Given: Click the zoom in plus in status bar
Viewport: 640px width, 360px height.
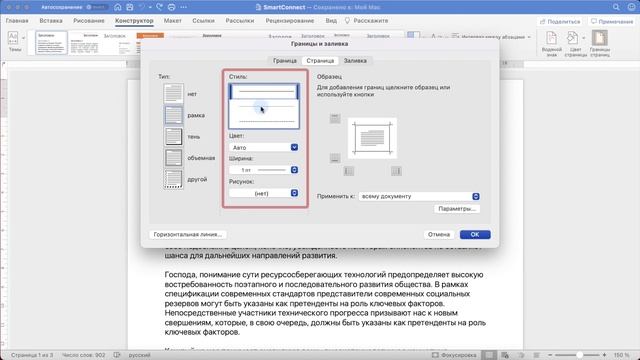Looking at the screenshot, I should (x=604, y=355).
